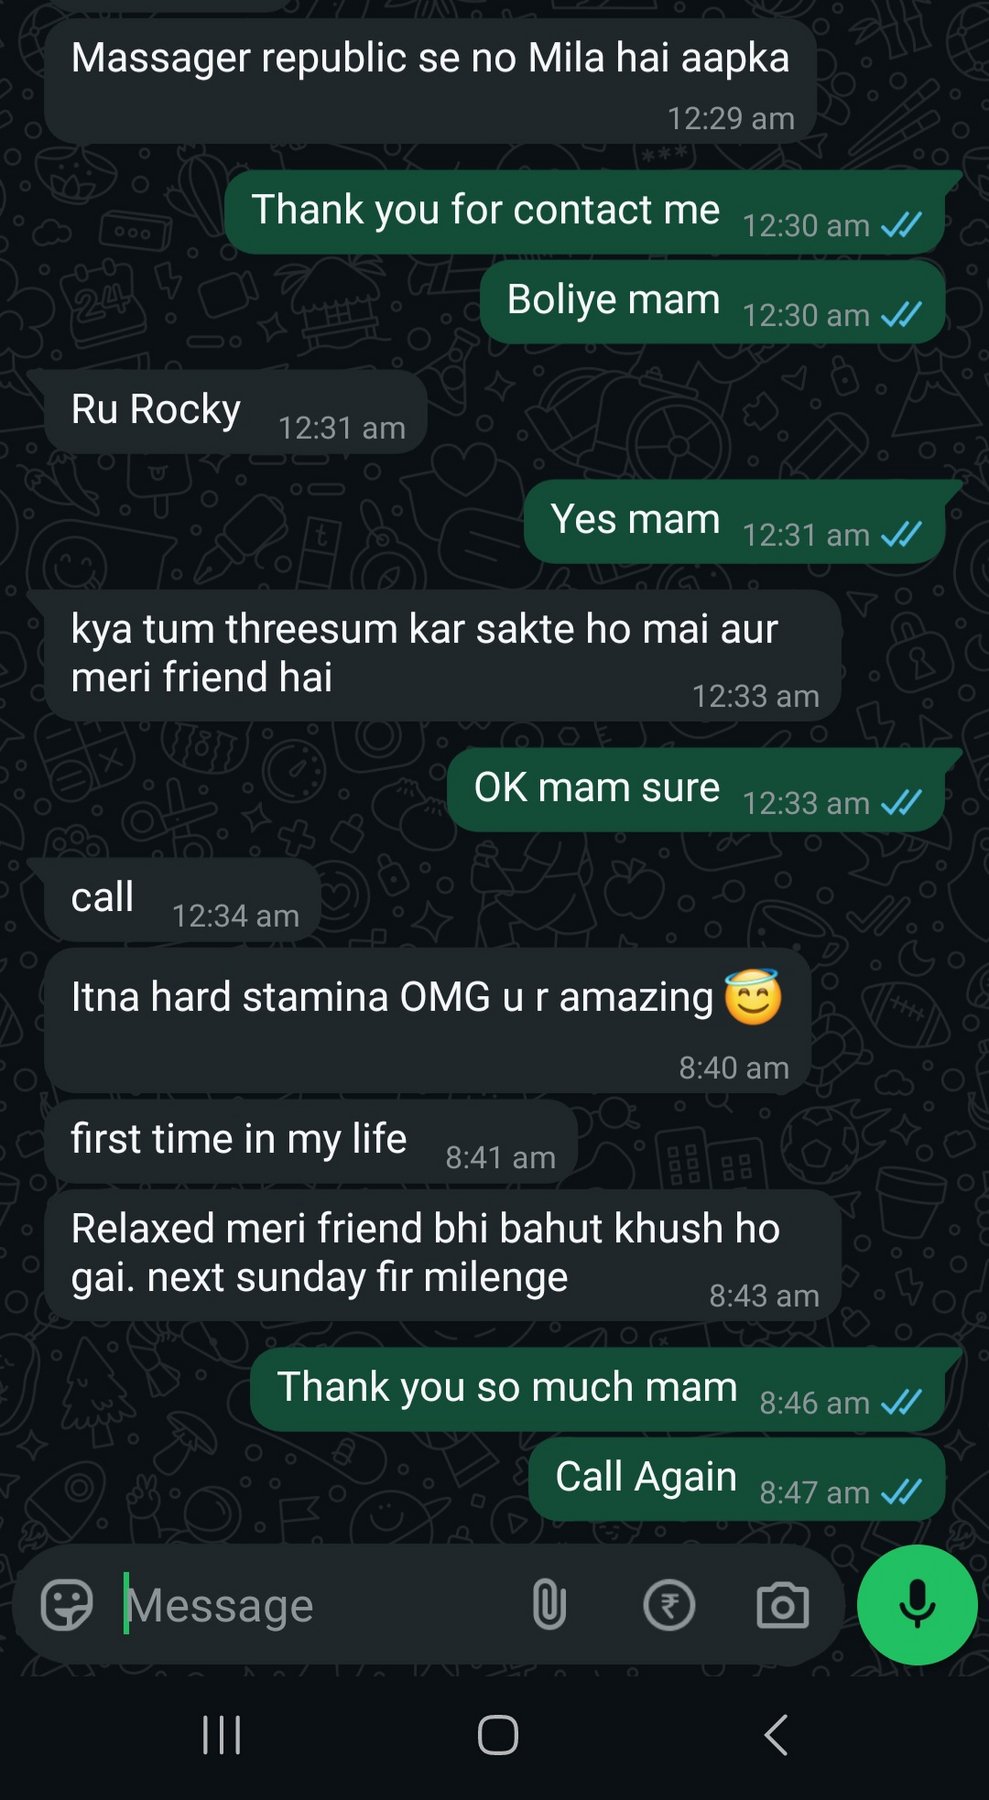
Task: Launch the camera from message bar
Action: point(782,1605)
